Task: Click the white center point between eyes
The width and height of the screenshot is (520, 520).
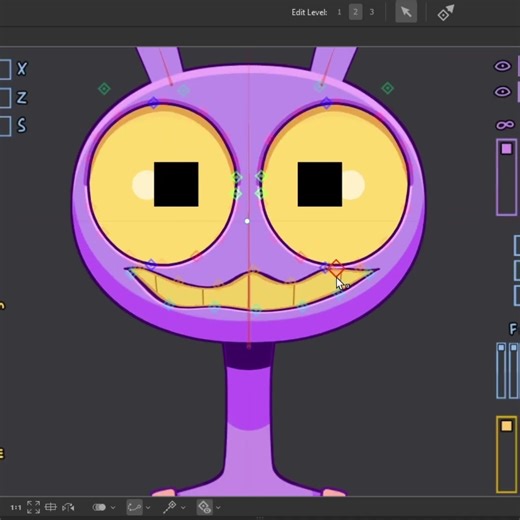Action: [247, 221]
